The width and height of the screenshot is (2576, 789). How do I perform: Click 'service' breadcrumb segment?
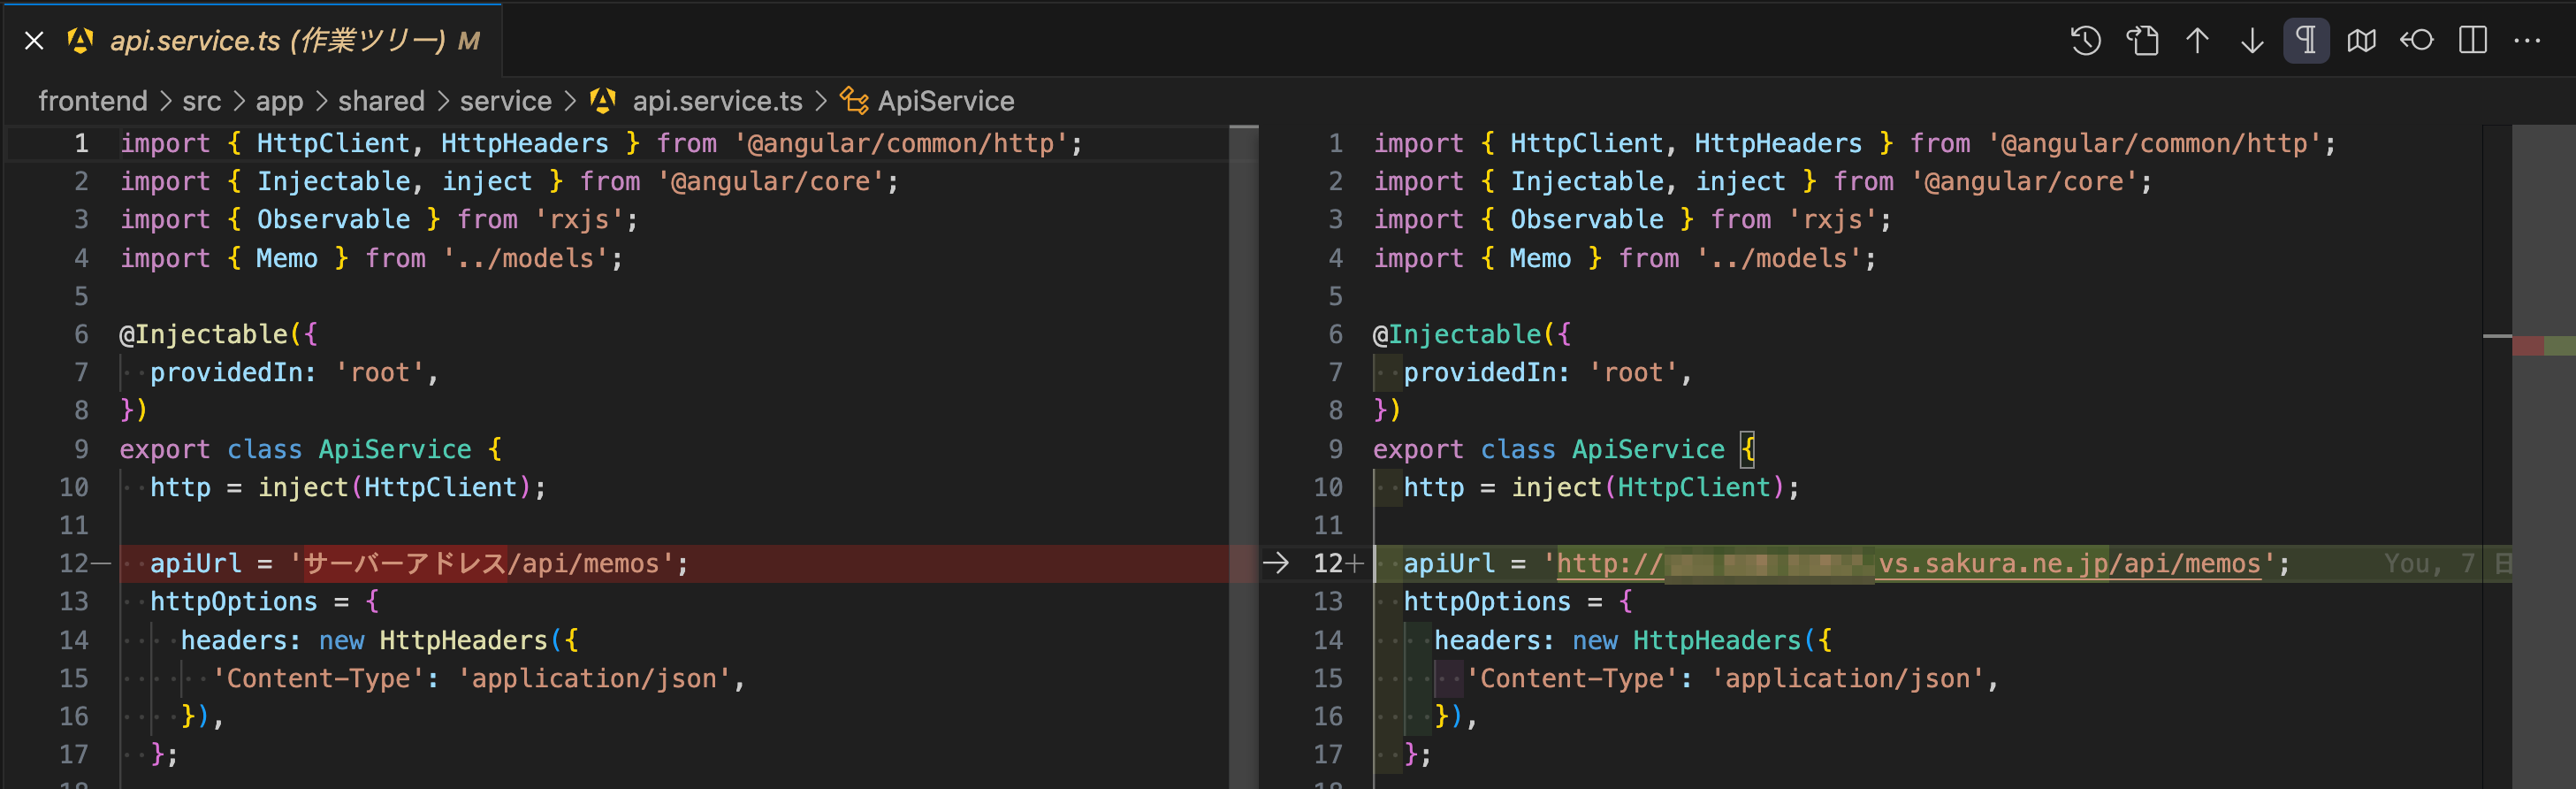tap(506, 101)
